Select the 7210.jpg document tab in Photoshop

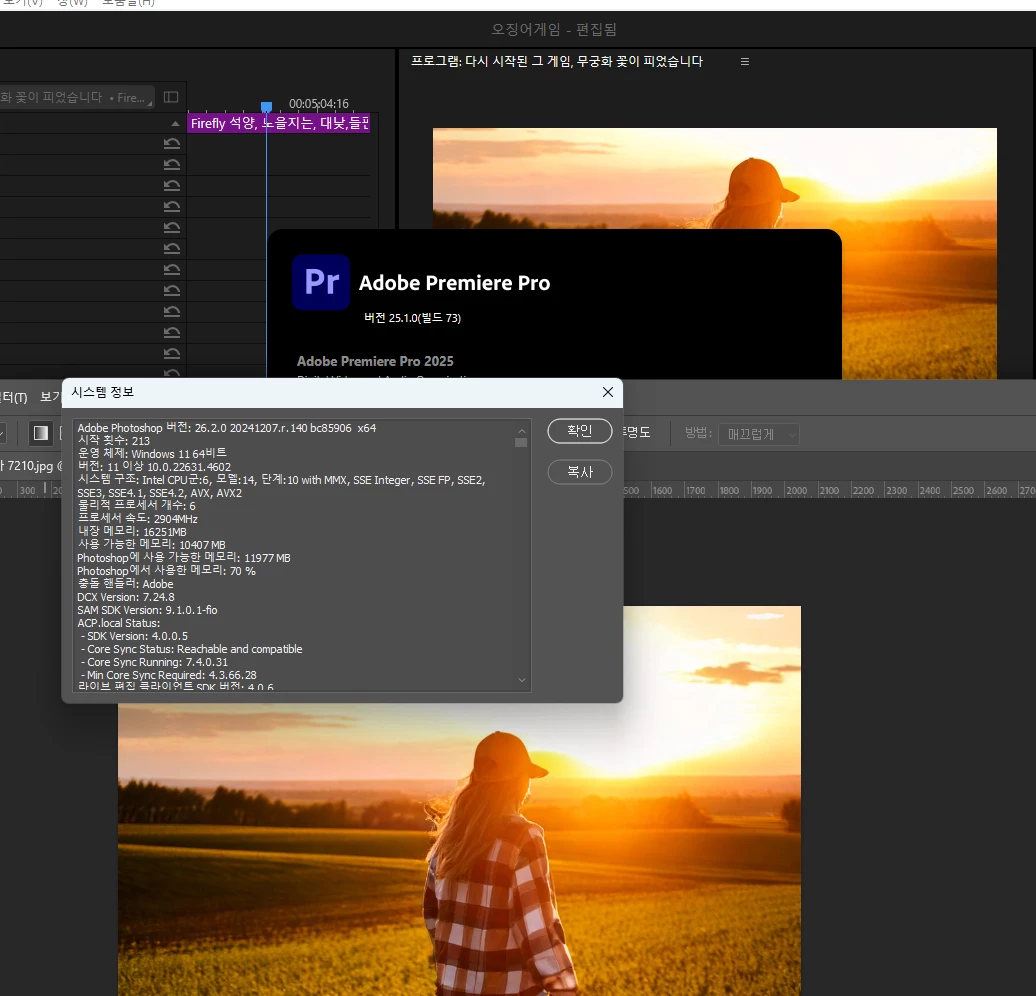[x=30, y=465]
